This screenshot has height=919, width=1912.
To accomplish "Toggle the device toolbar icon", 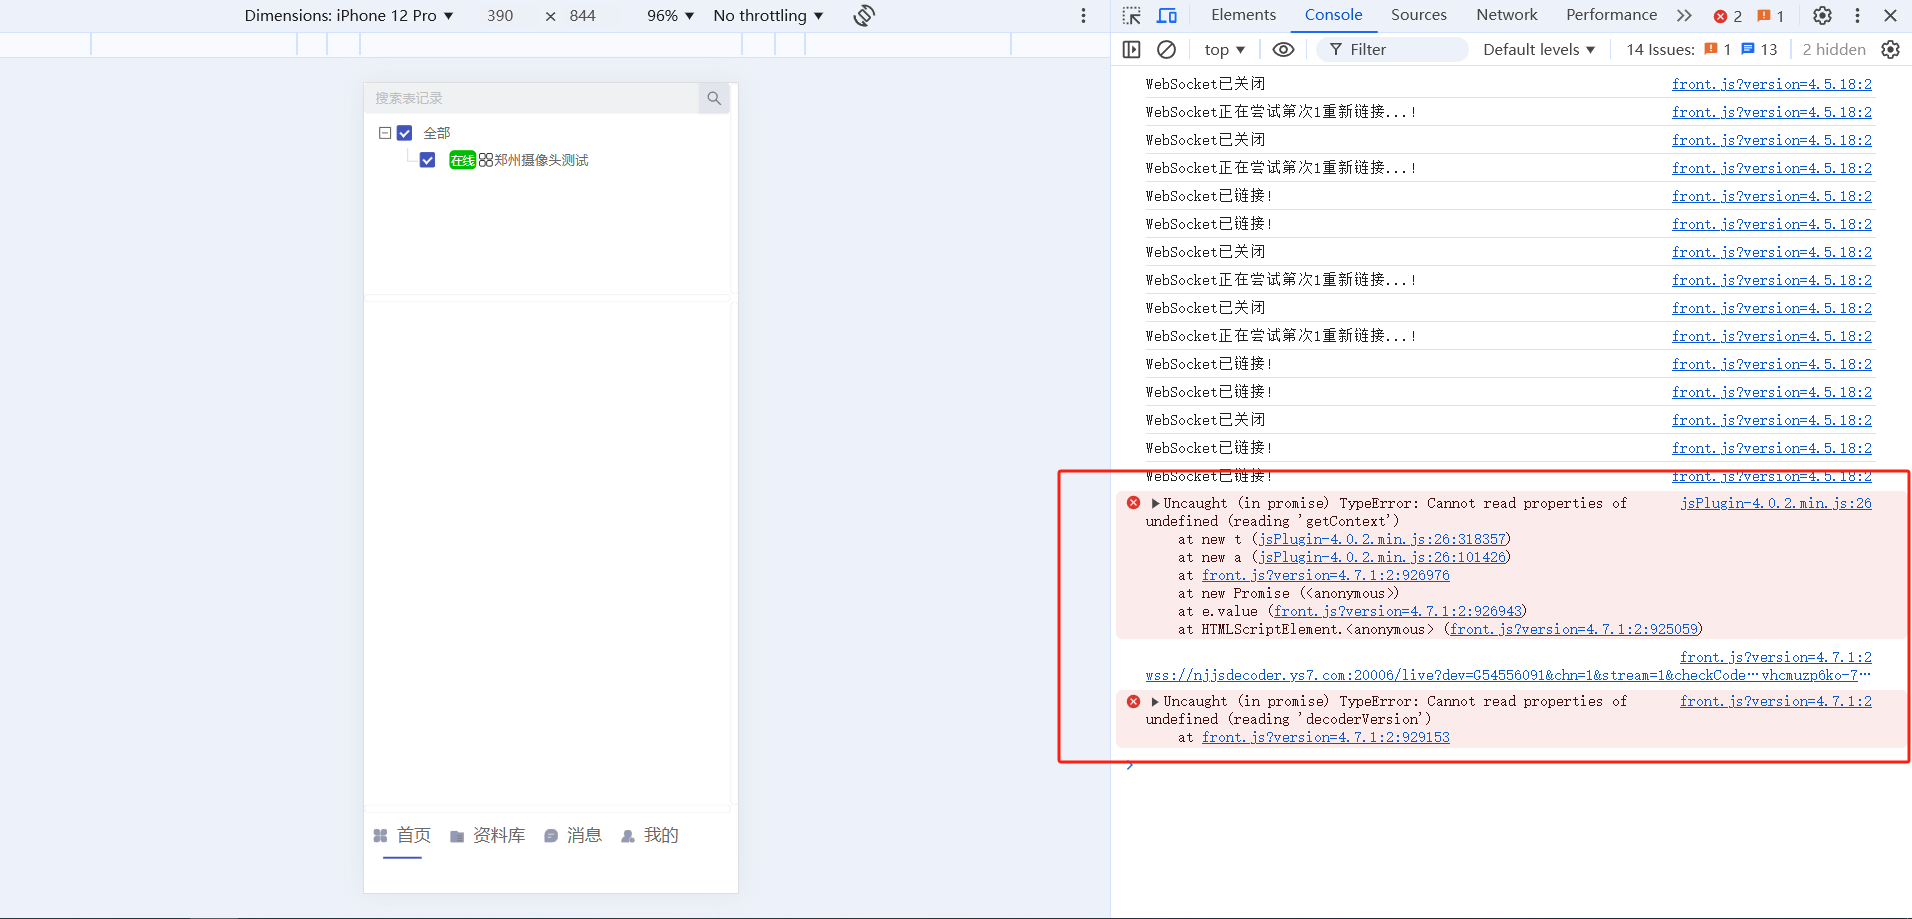I will 1167,16.
